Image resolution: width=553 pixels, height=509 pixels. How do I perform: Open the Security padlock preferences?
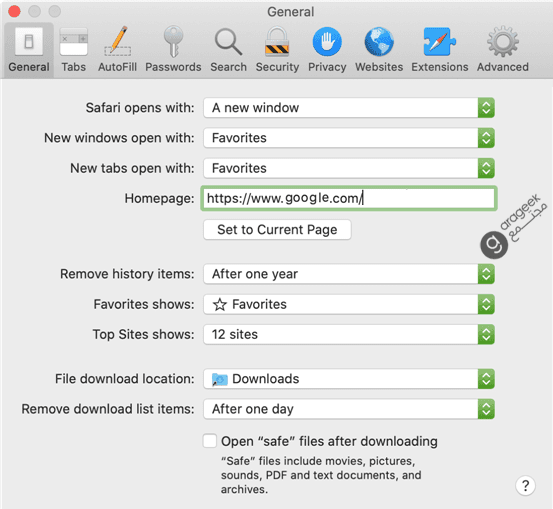pos(277,49)
